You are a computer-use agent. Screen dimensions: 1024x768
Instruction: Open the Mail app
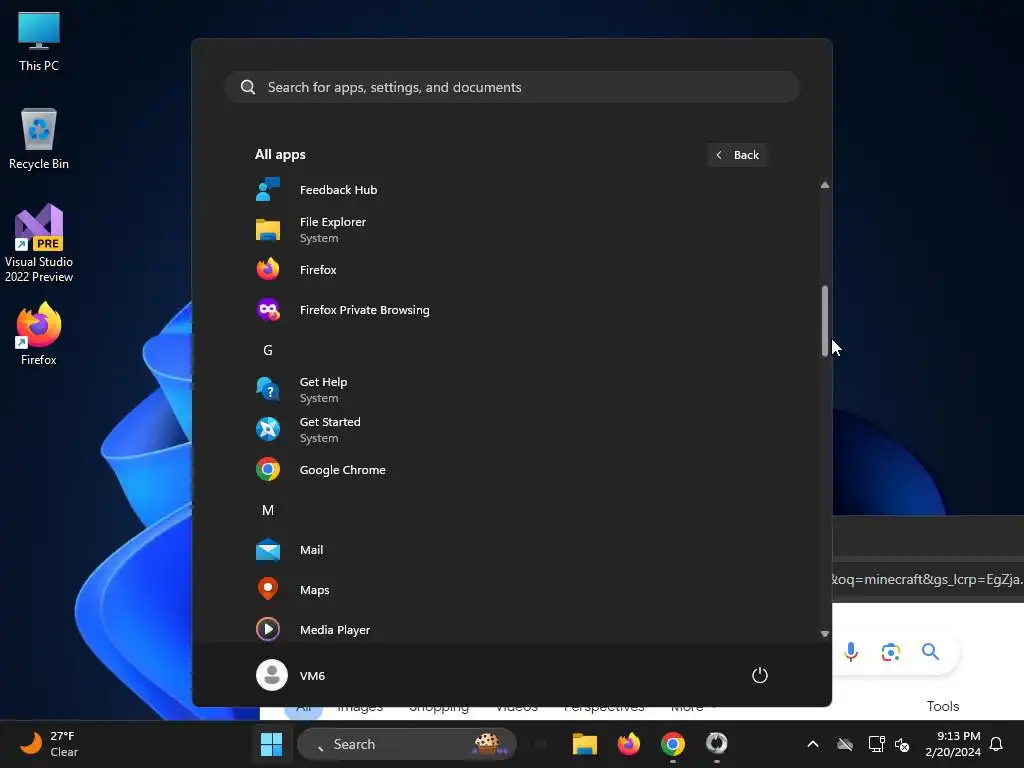(x=511, y=550)
